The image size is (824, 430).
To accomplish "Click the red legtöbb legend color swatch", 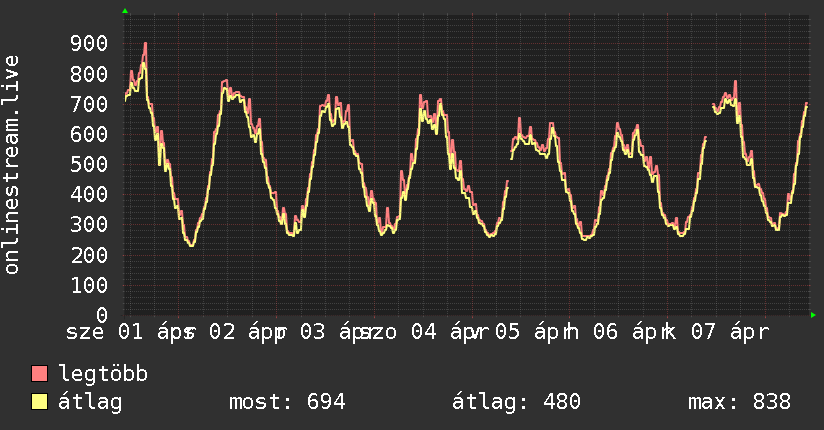I will (40, 375).
